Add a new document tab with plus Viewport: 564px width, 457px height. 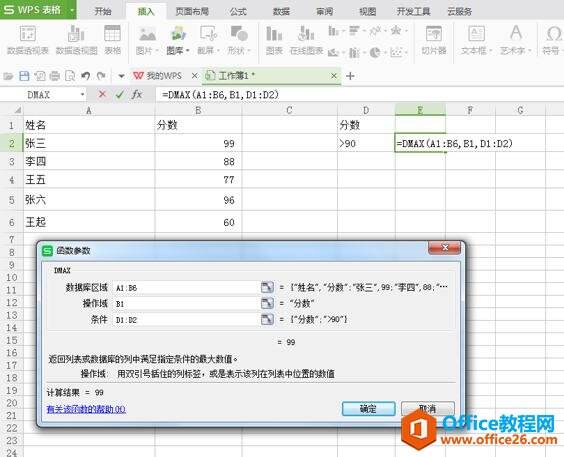pos(350,76)
